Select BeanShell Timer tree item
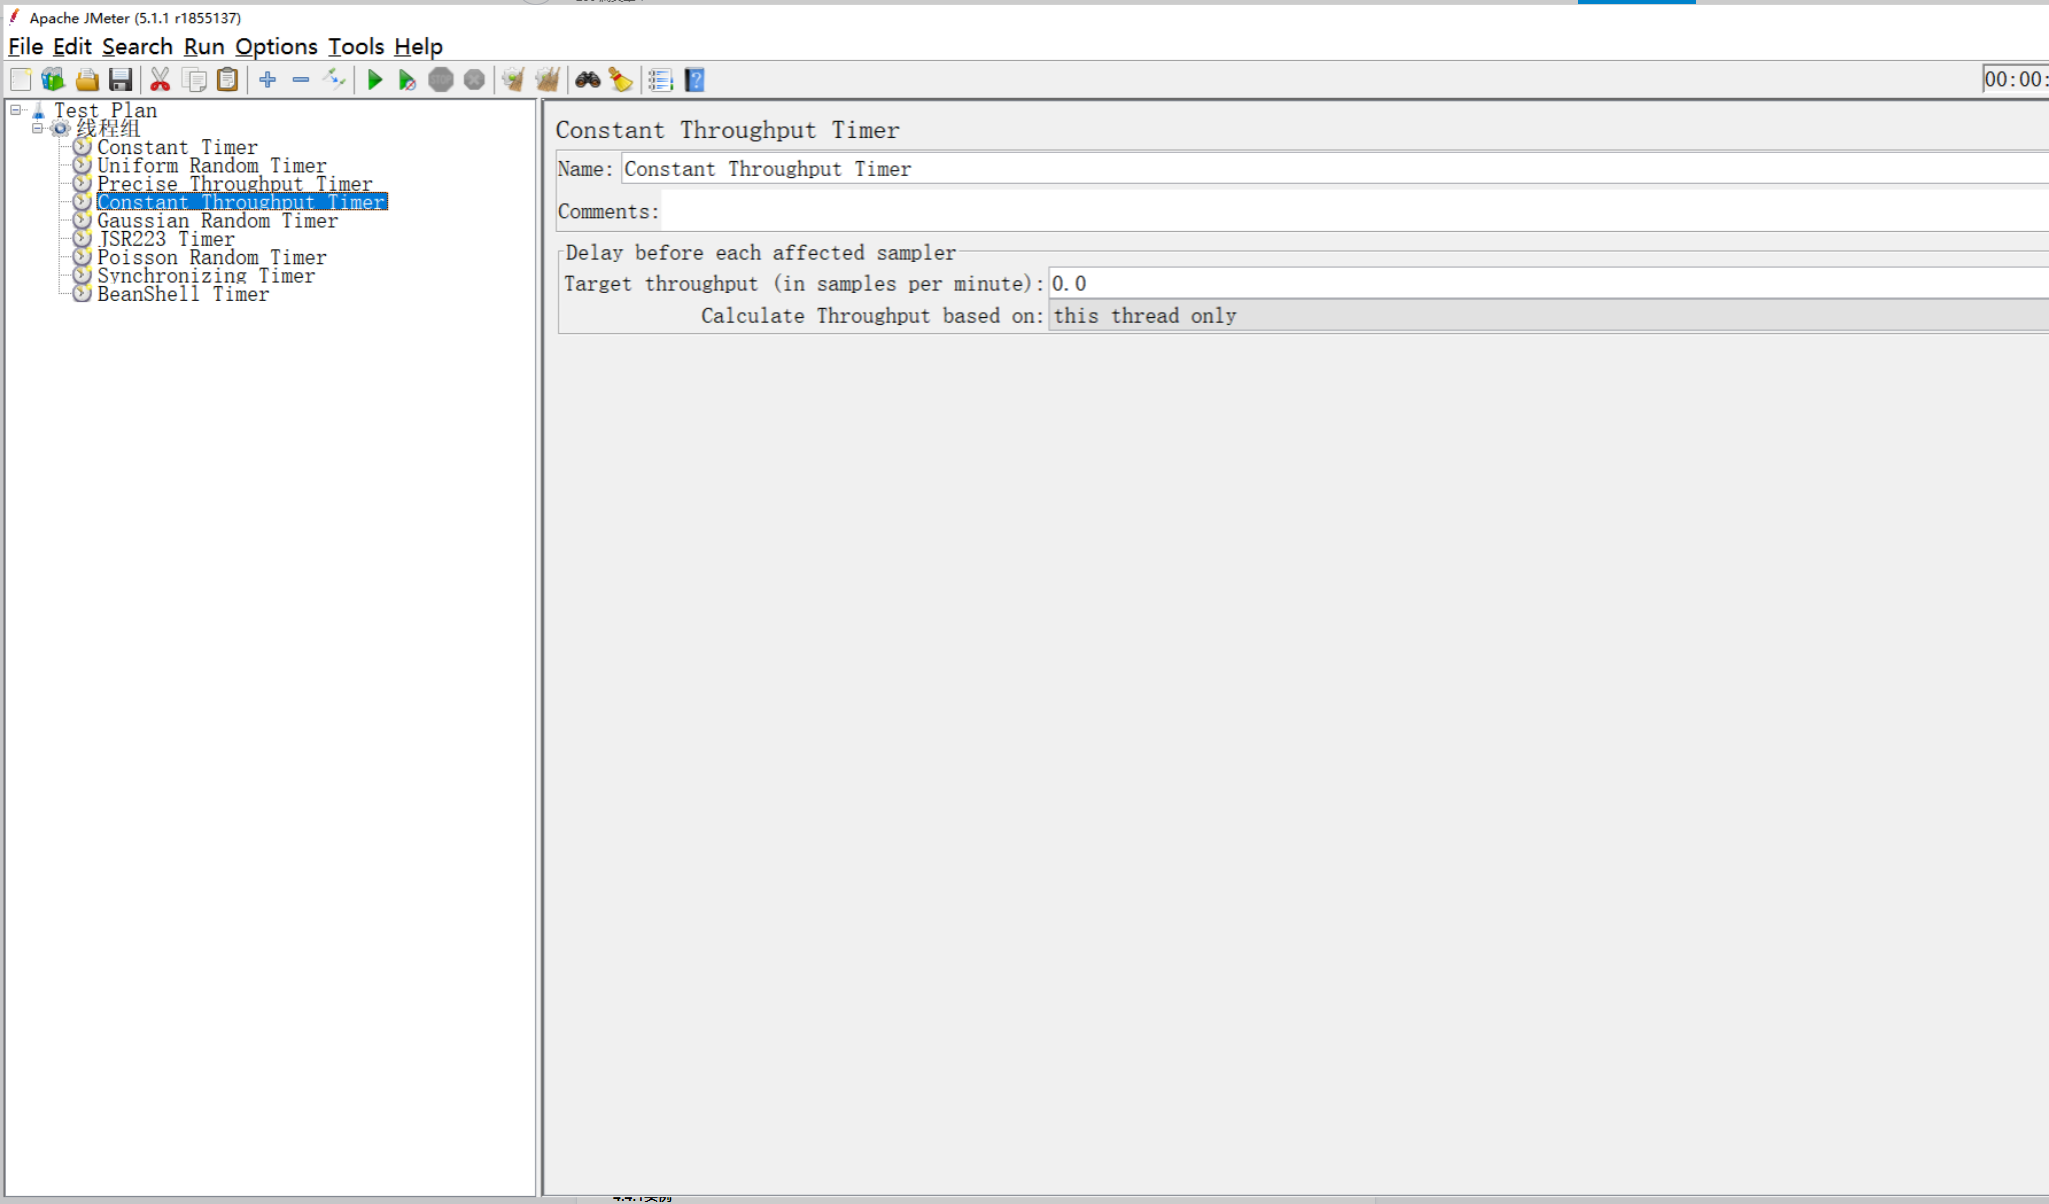2049x1204 pixels. pyautogui.click(x=182, y=294)
